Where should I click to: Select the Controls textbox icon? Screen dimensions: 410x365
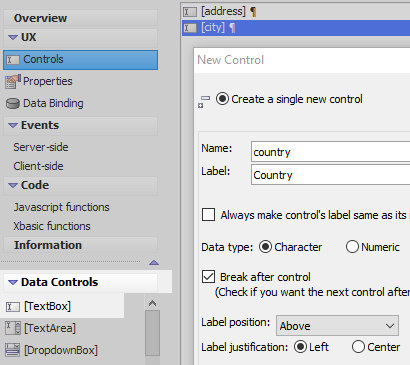coord(13,60)
